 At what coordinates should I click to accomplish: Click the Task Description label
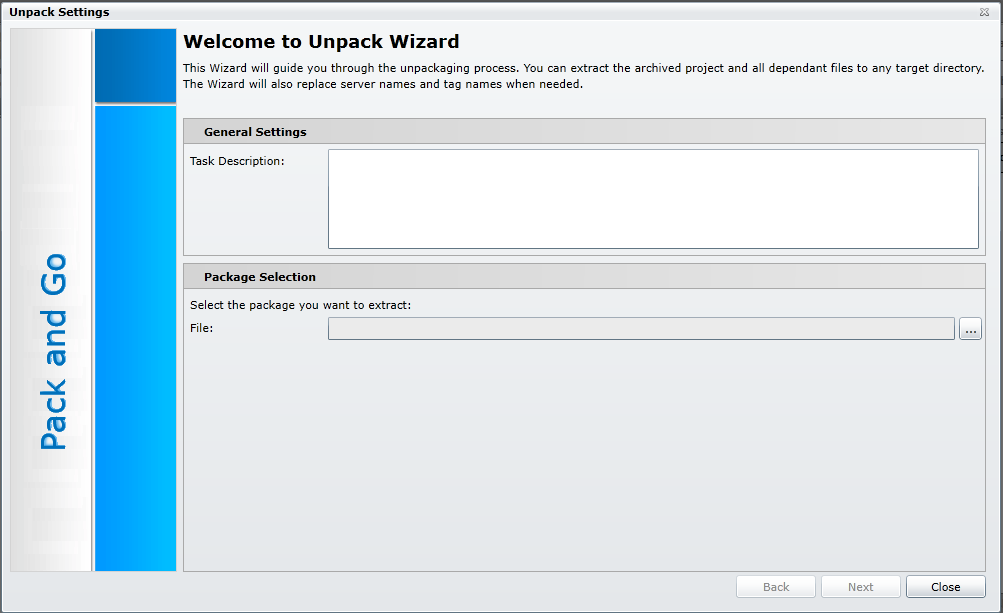click(237, 161)
